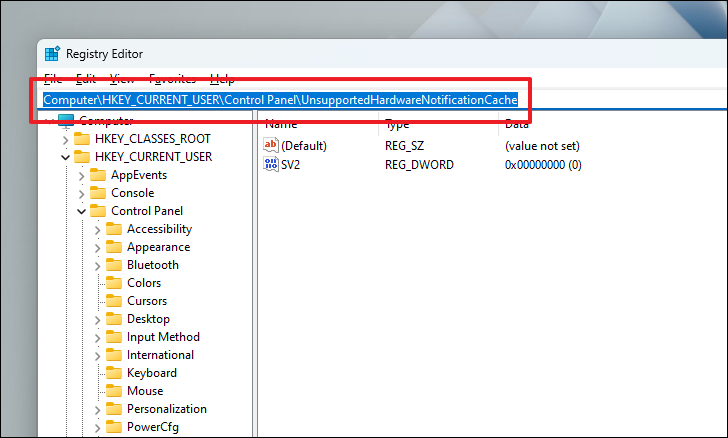Image resolution: width=728 pixels, height=438 pixels.
Task: Click the Accessibility folder icon
Action: (114, 229)
